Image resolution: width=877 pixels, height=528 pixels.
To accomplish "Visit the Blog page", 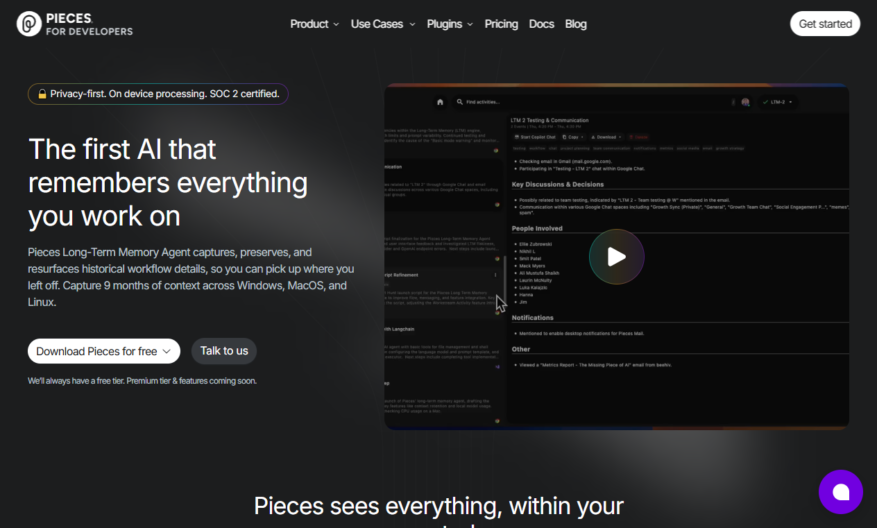I will point(576,24).
